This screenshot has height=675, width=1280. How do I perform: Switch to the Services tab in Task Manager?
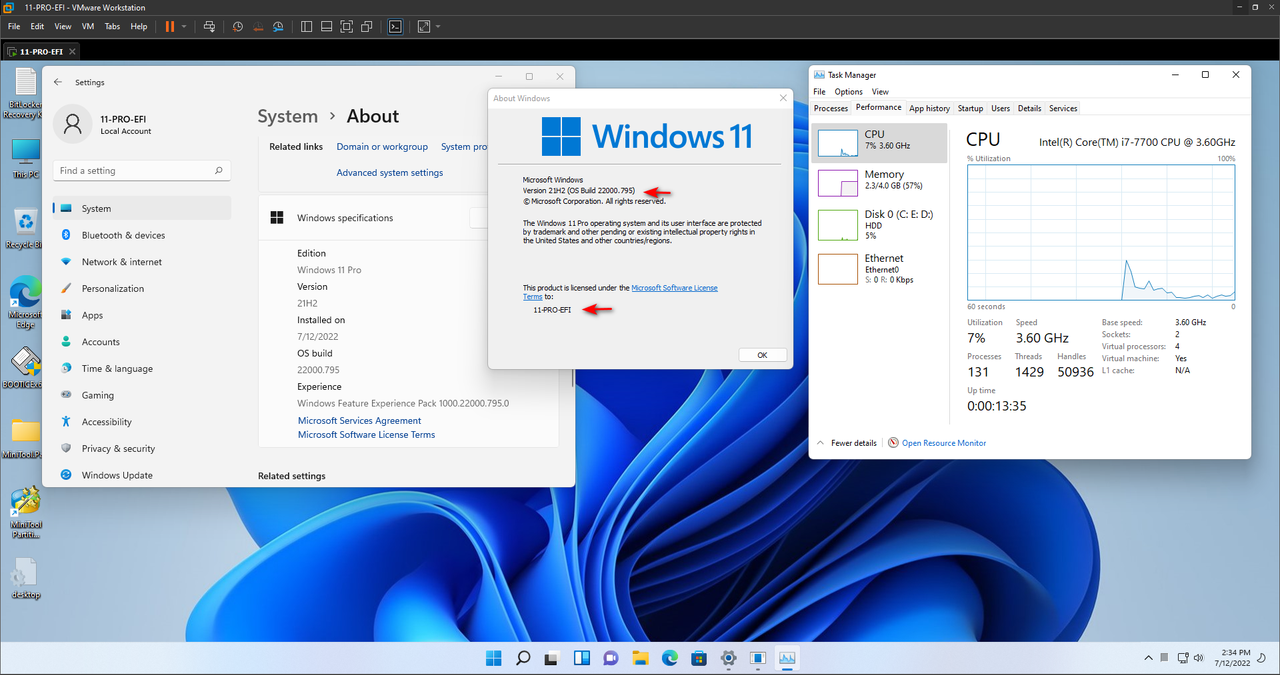(x=1063, y=108)
